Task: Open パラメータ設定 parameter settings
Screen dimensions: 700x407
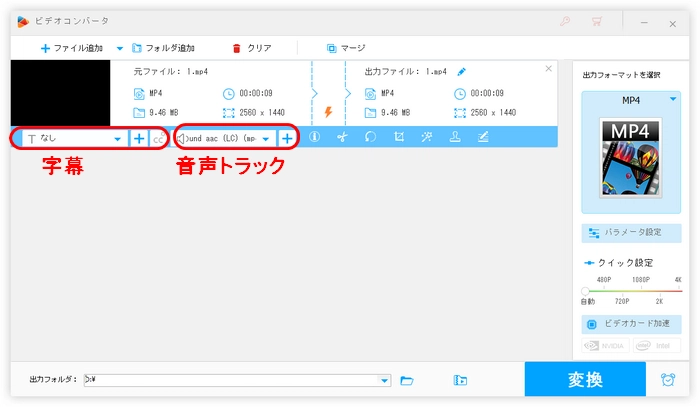Action: 630,232
